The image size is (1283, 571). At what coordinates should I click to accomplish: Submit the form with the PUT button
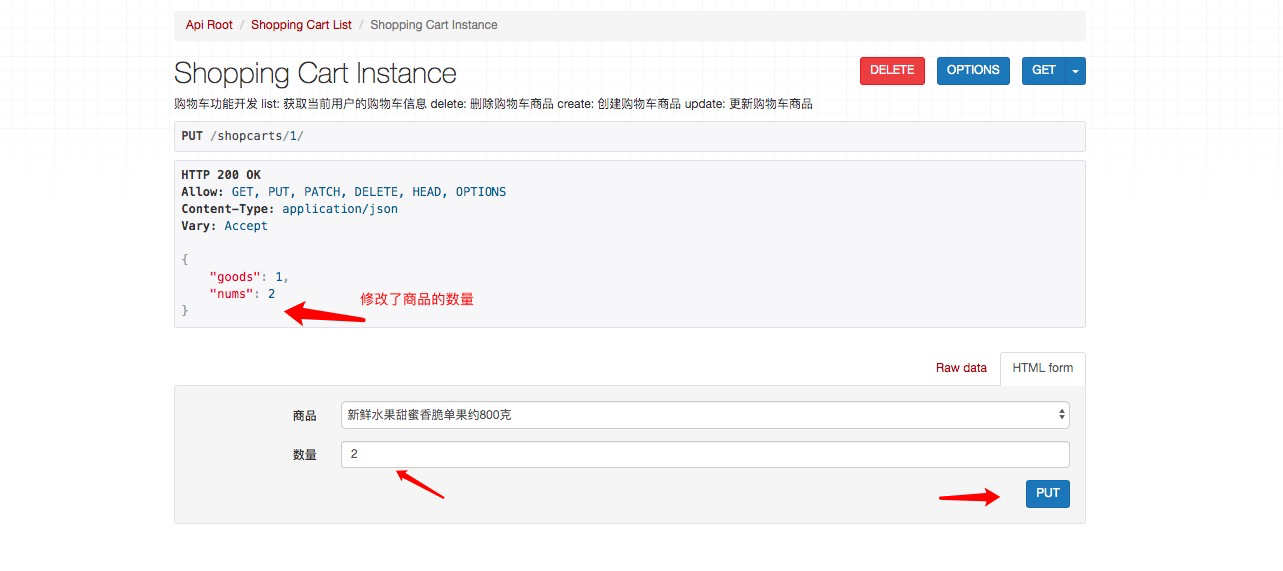(1047, 493)
